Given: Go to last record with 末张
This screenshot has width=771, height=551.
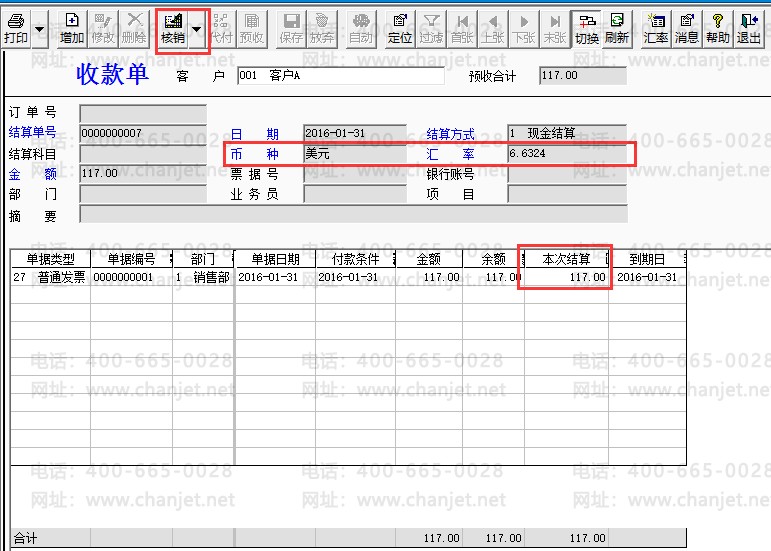Looking at the screenshot, I should coord(555,29).
